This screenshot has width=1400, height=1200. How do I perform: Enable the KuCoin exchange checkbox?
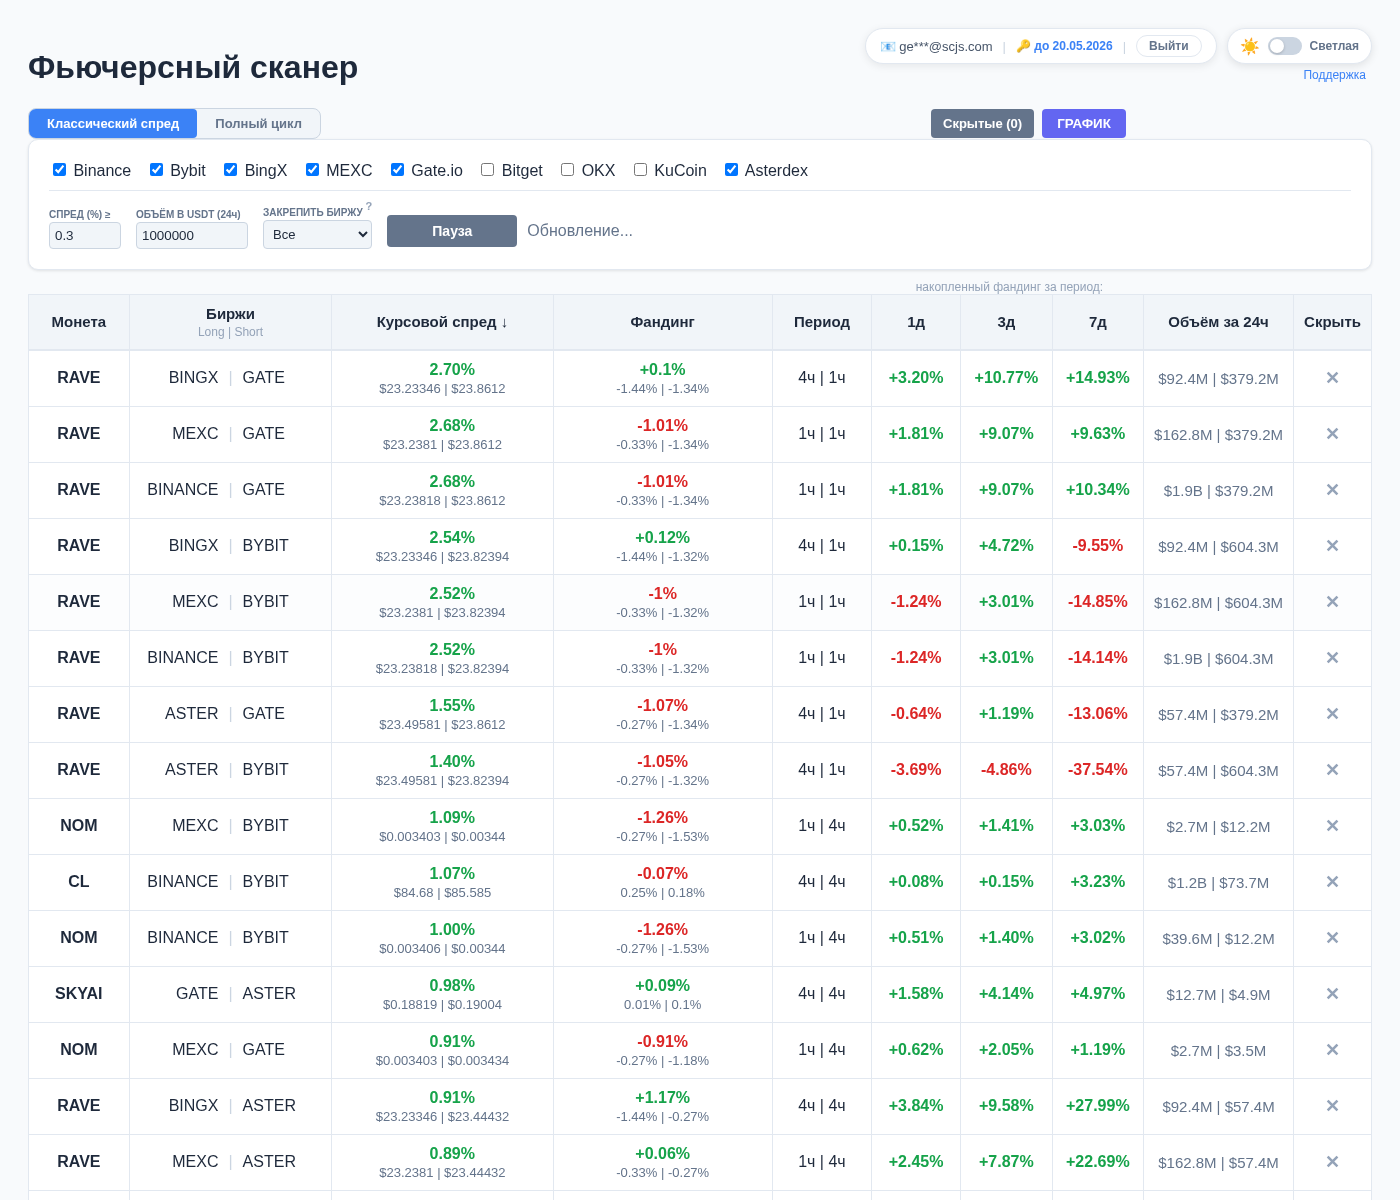[640, 170]
